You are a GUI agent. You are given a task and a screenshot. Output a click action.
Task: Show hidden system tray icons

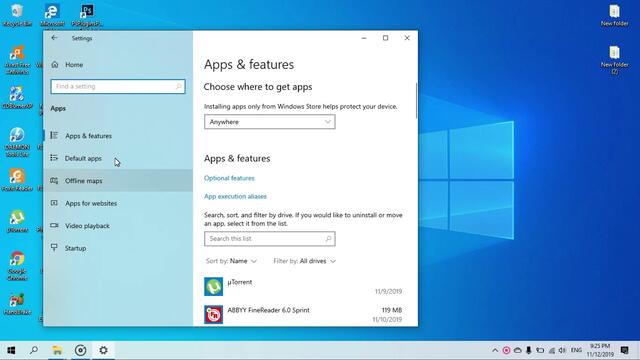point(495,350)
